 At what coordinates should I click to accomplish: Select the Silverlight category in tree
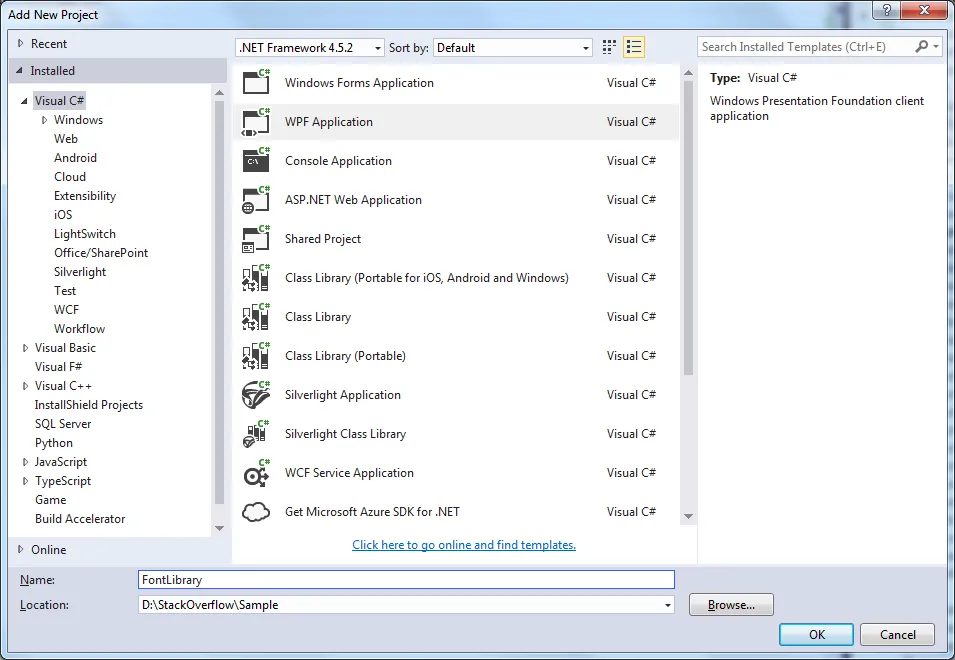click(x=80, y=272)
